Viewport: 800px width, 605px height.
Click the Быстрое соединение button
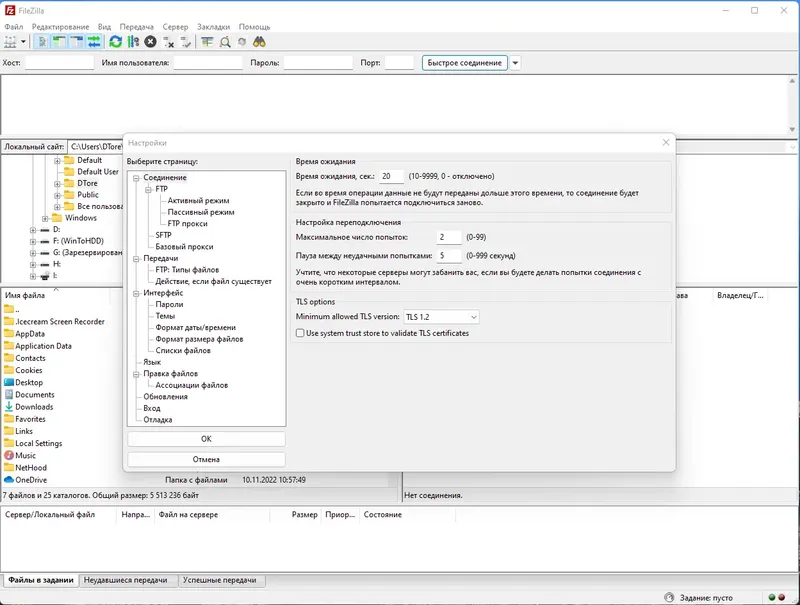pos(465,63)
